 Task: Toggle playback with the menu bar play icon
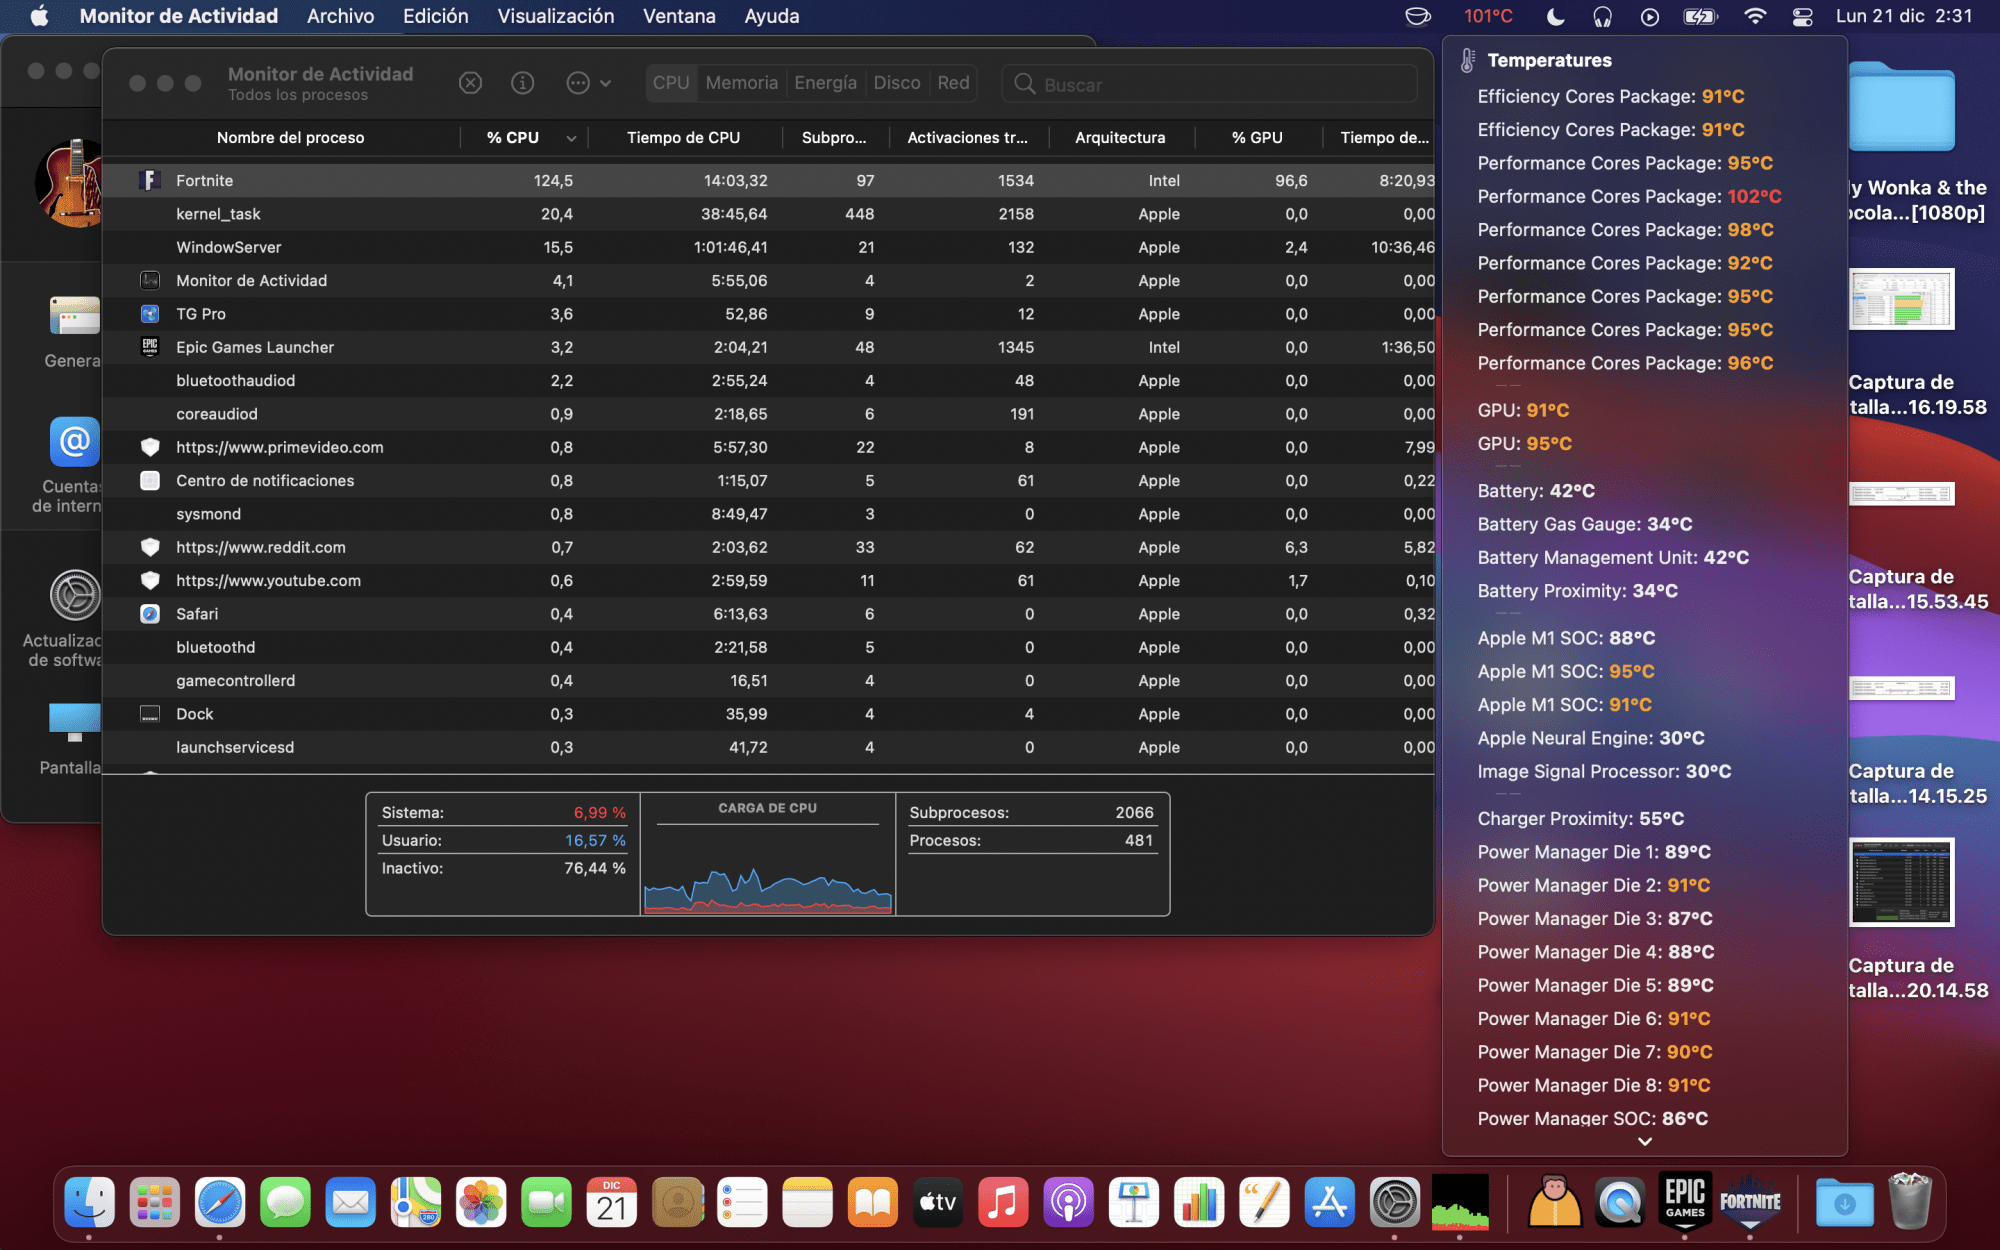[x=1649, y=16]
